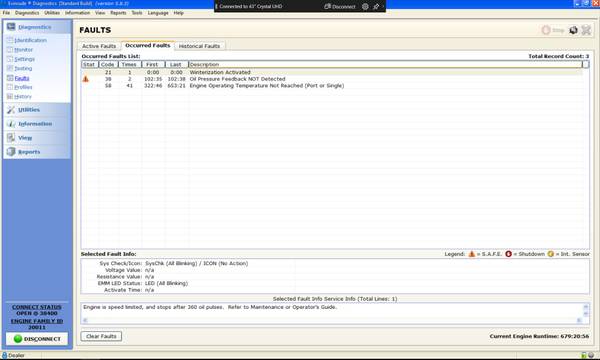Open the Utilities menu in menu bar
The image size is (600, 360).
click(52, 13)
